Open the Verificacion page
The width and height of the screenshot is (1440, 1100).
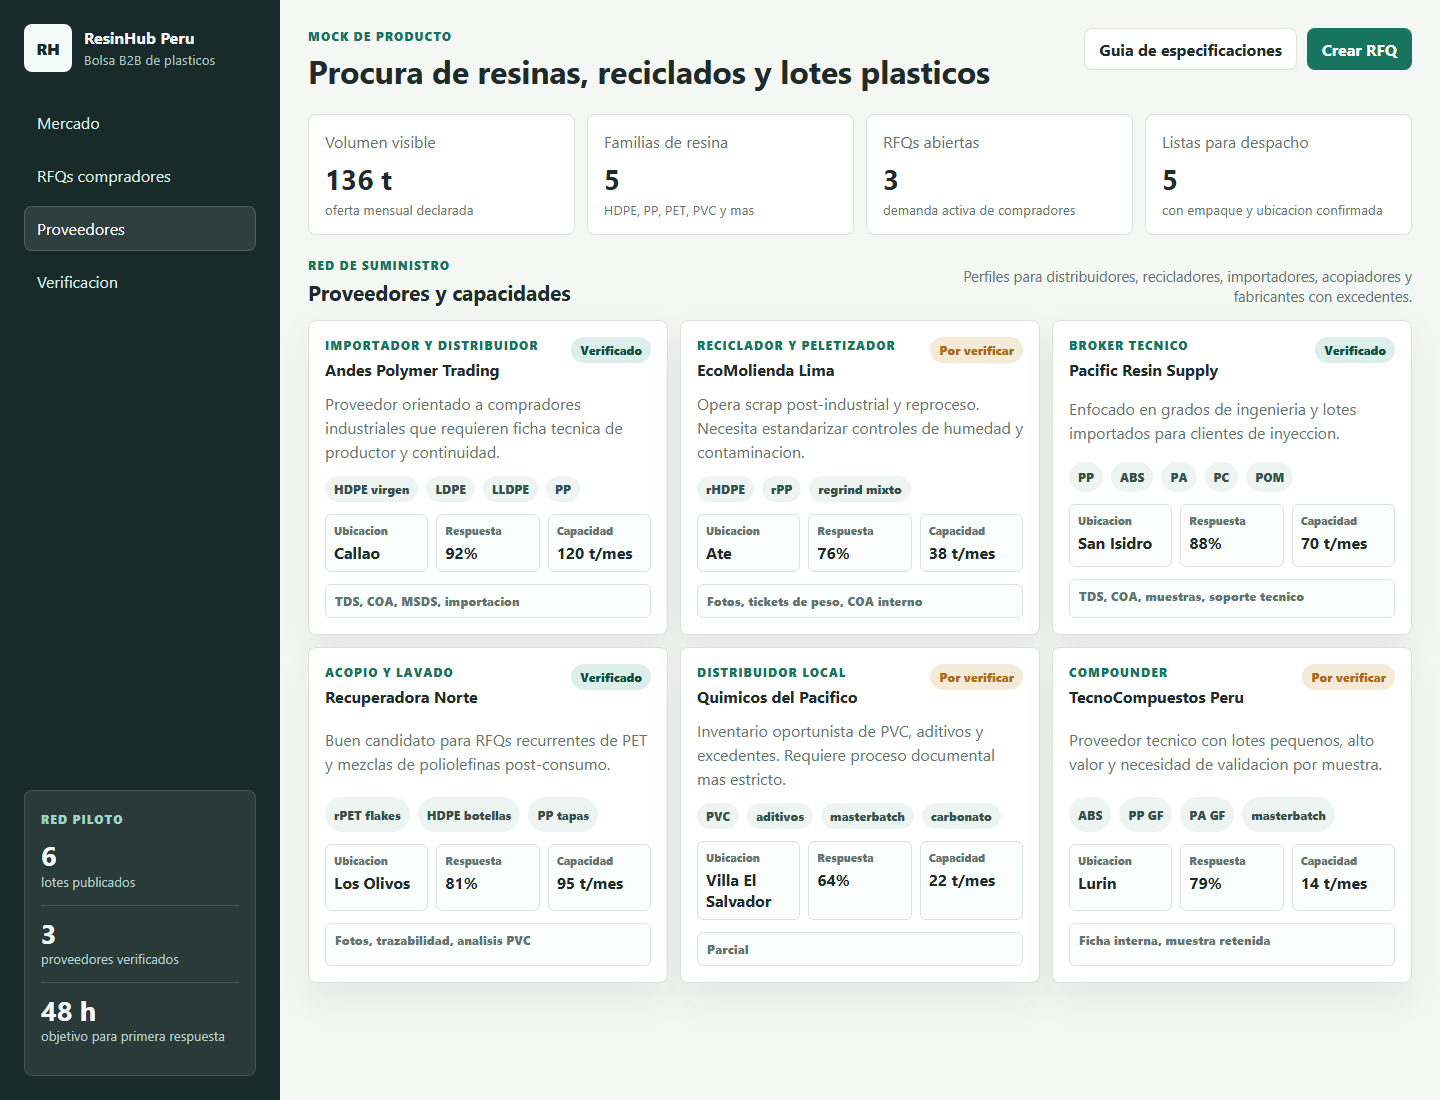point(140,282)
